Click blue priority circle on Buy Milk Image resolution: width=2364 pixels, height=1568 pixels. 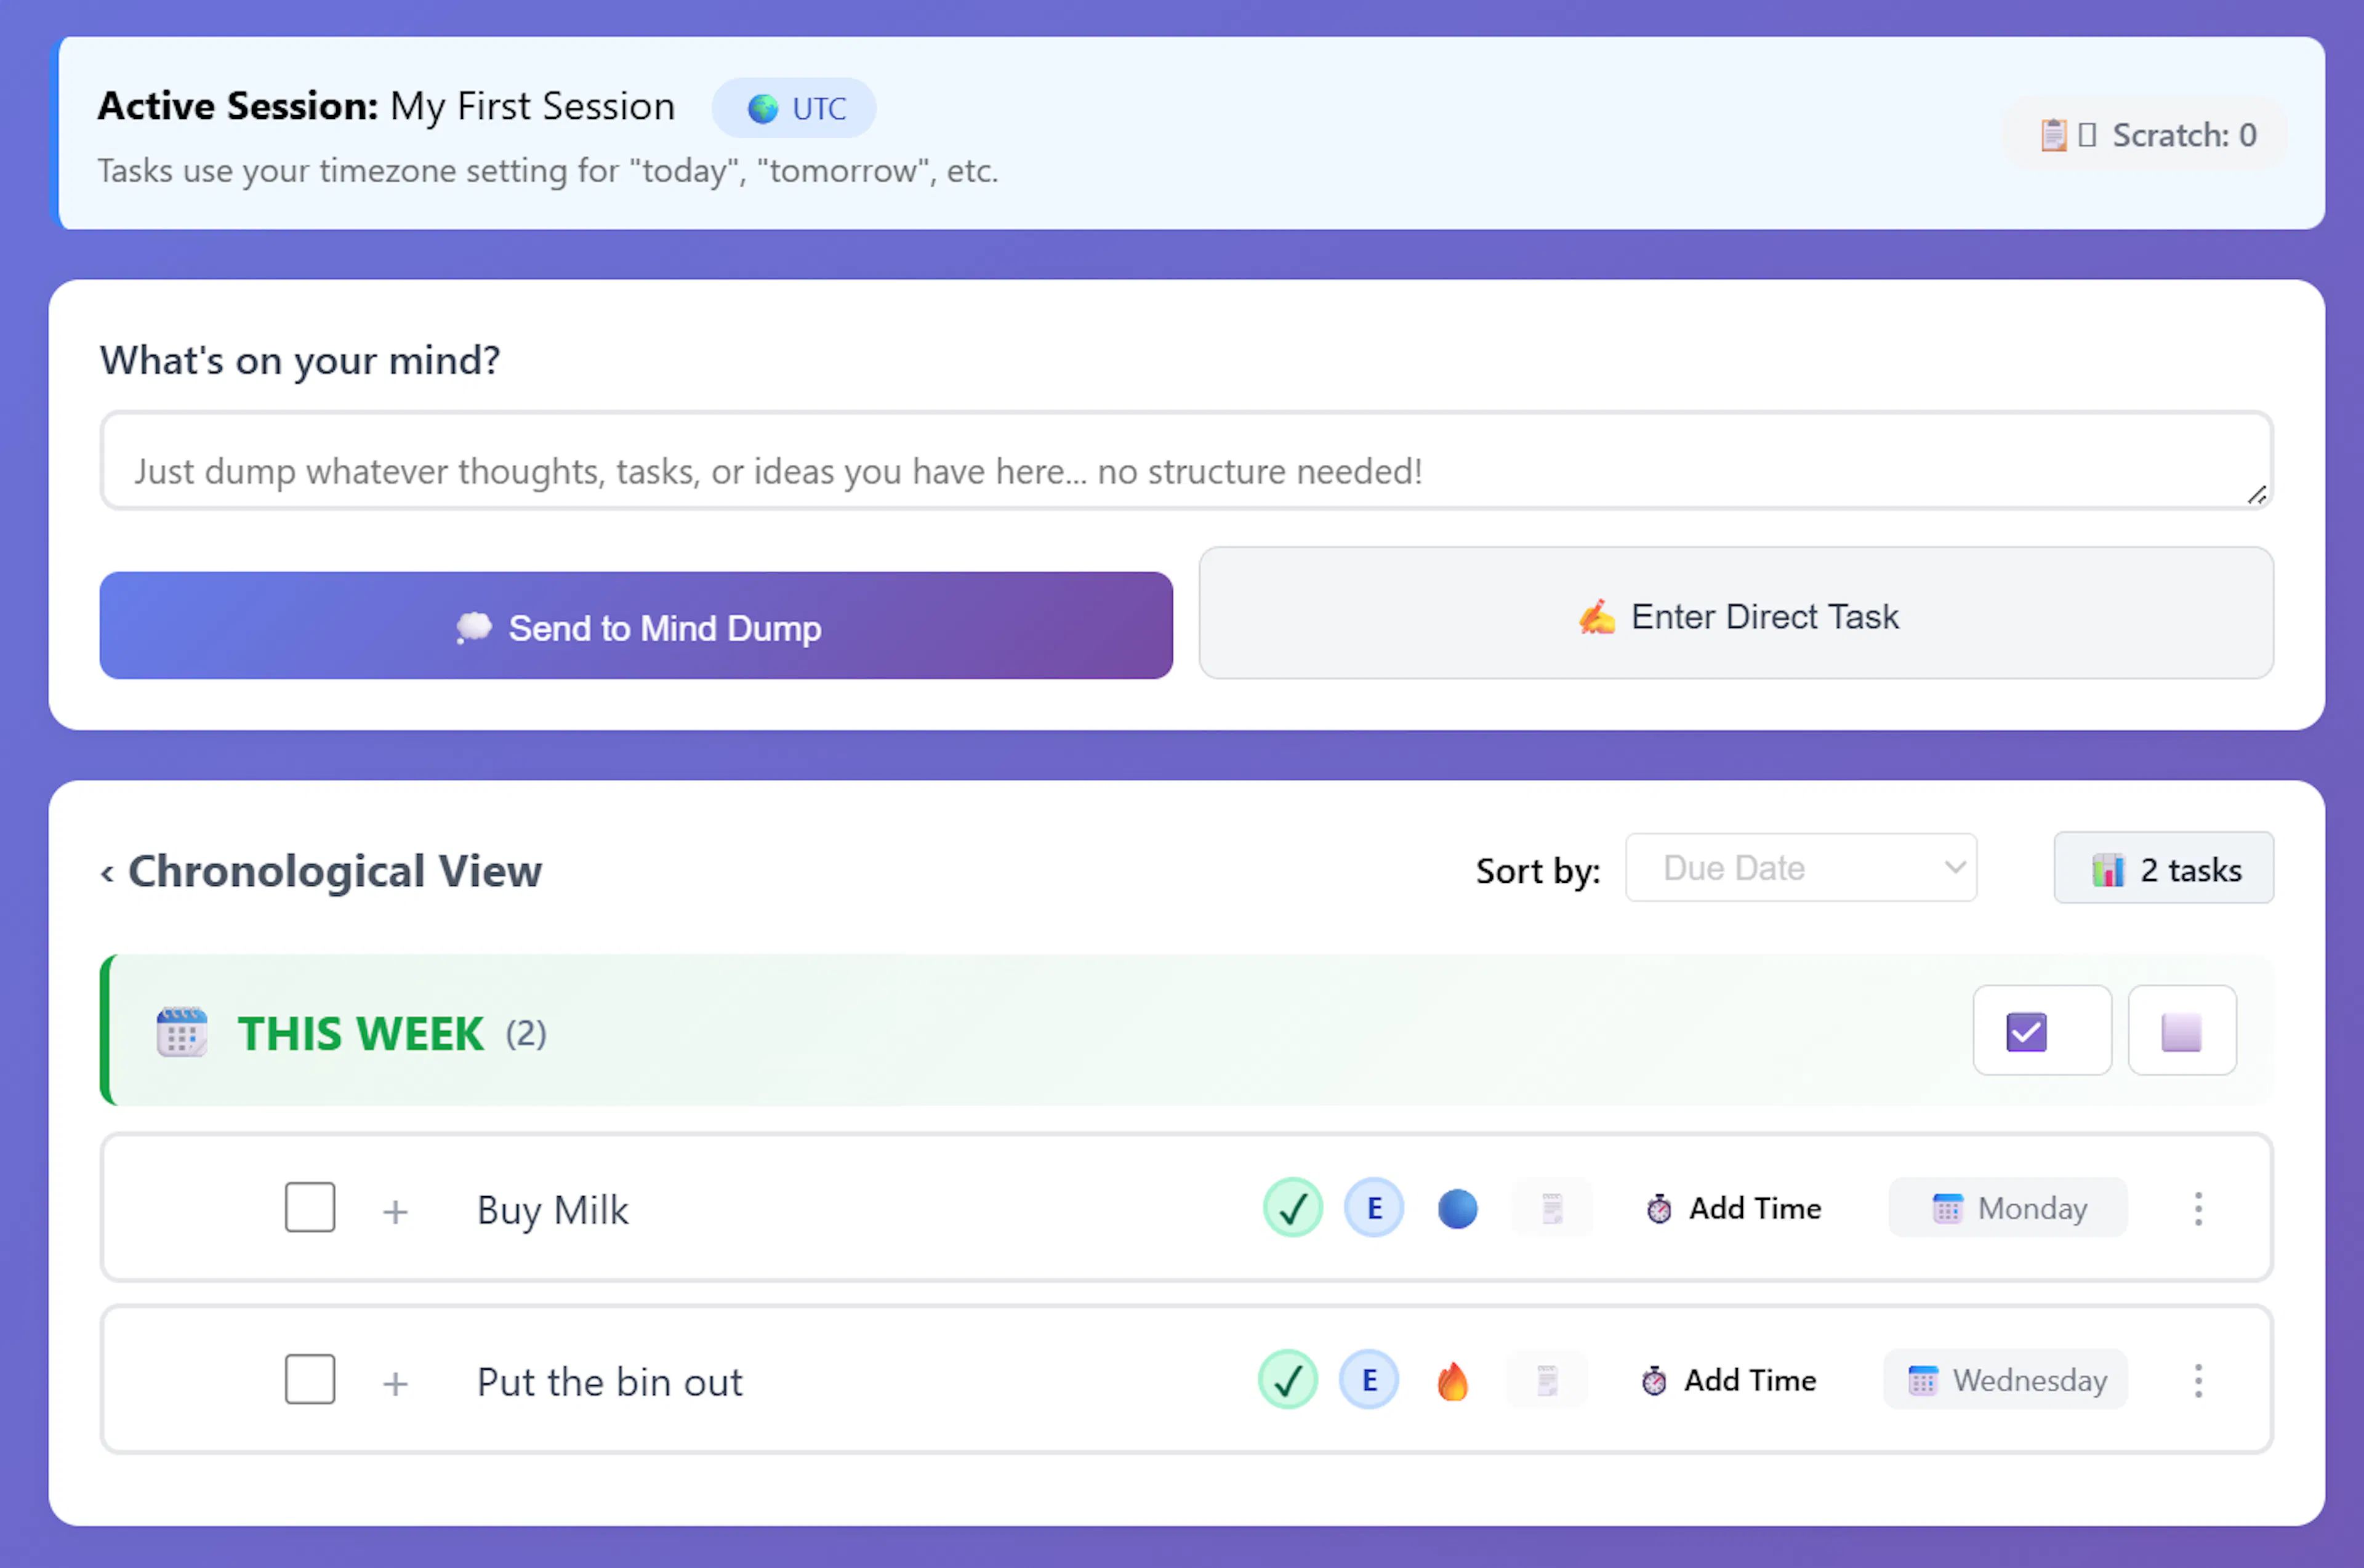(x=1457, y=1208)
